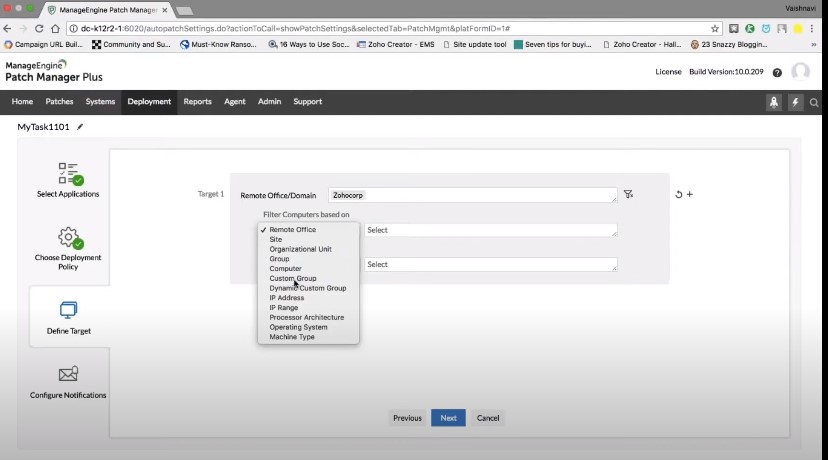Screen dimensions: 828x460
Task: Click the ManageEngine Patch Manager Plus logo
Action: (54, 71)
